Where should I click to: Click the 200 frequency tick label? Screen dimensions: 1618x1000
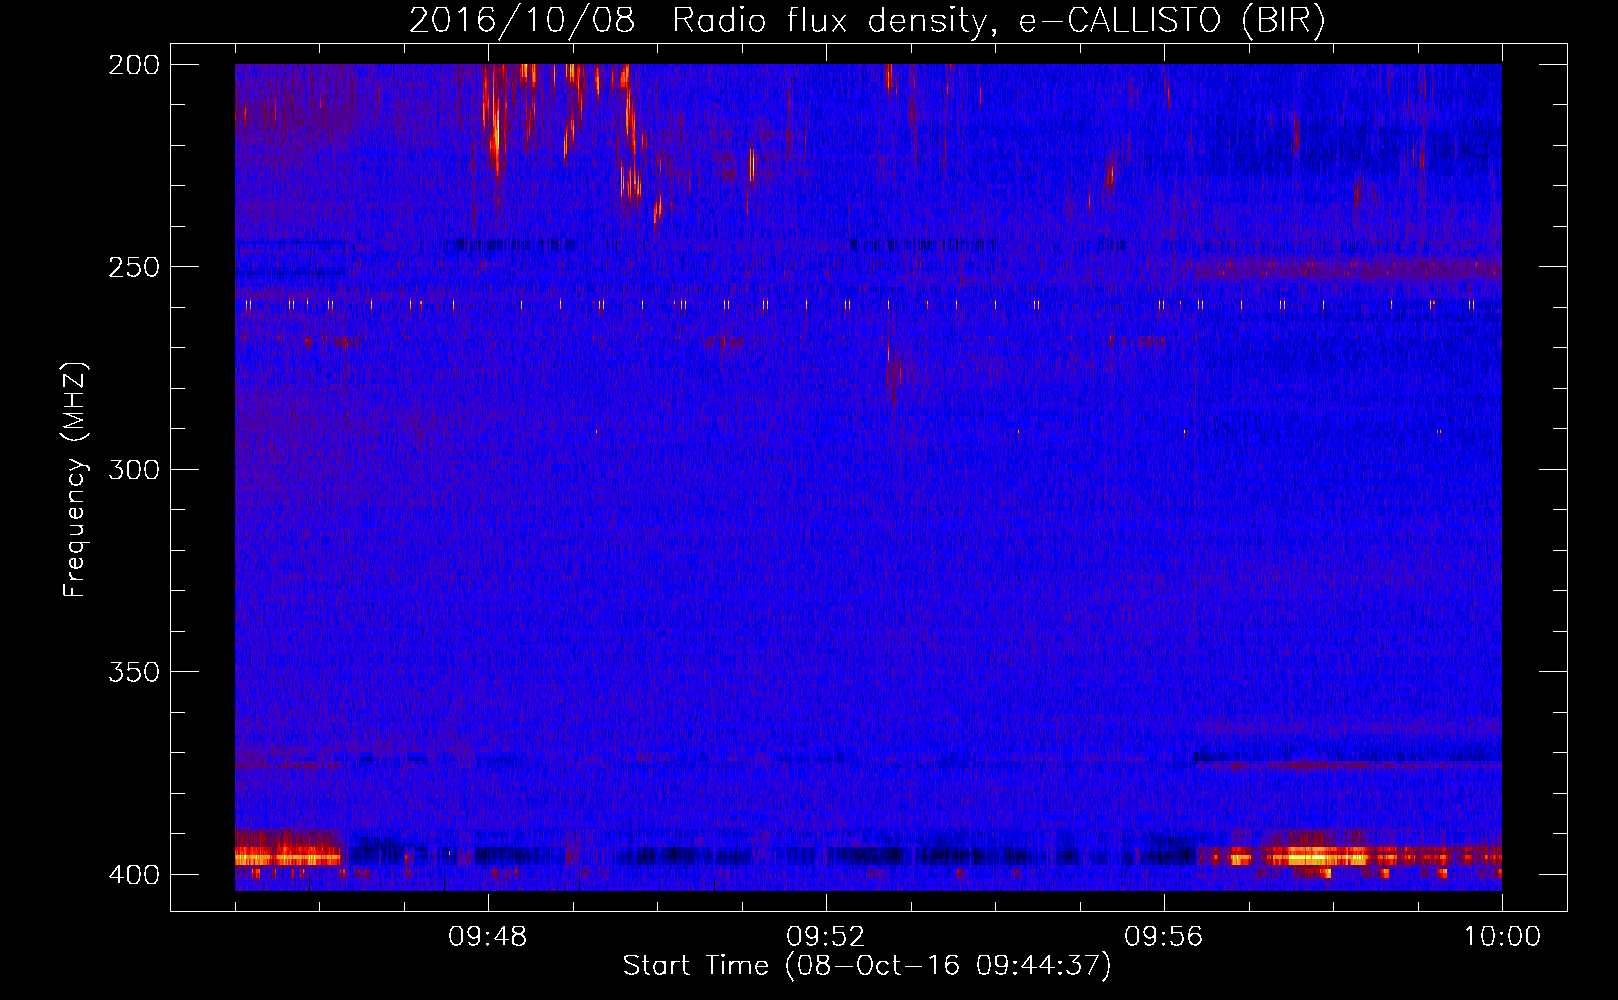click(133, 65)
